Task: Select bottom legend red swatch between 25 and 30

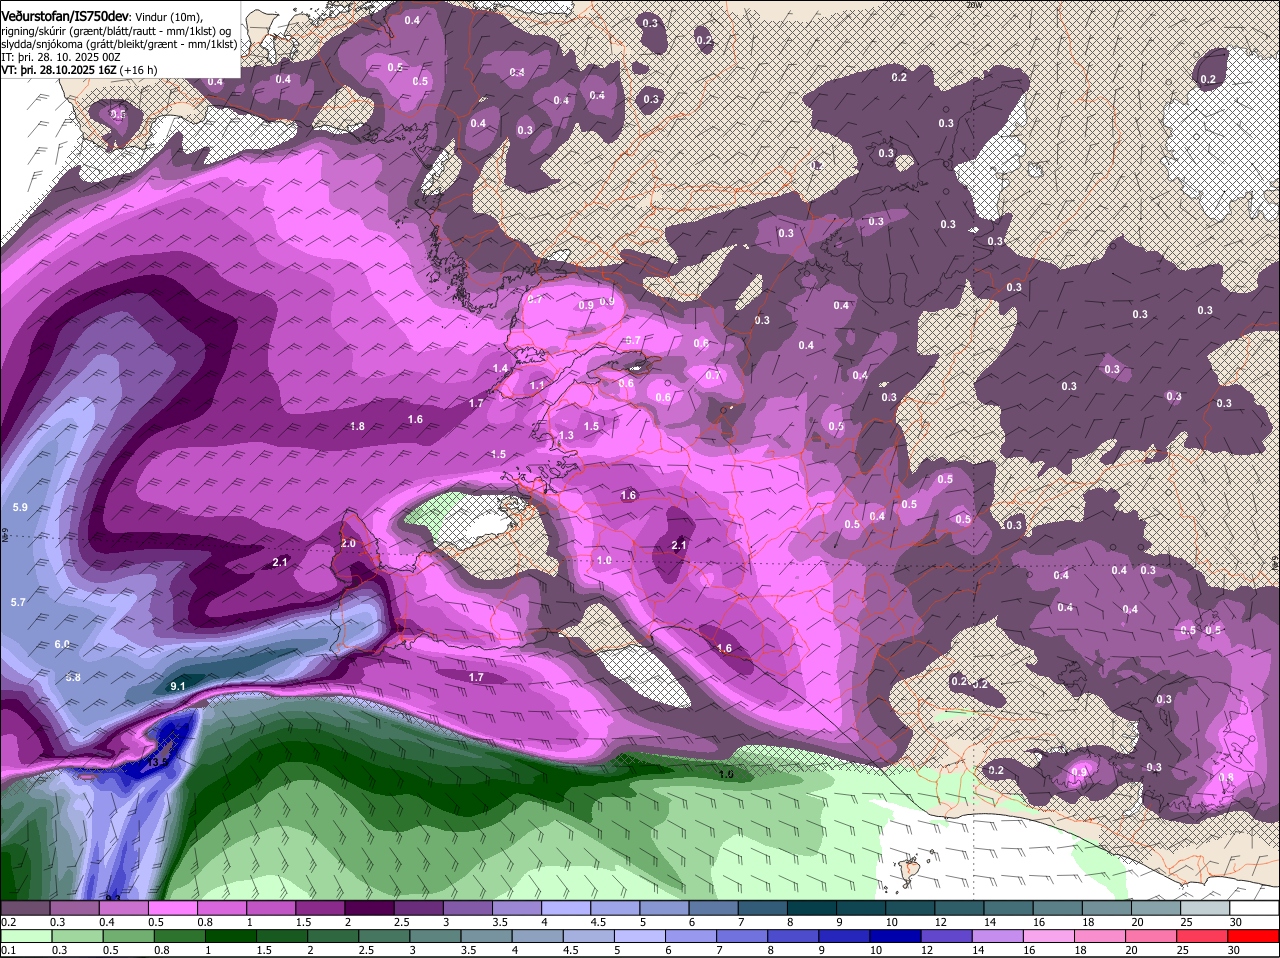Action: [1202, 936]
